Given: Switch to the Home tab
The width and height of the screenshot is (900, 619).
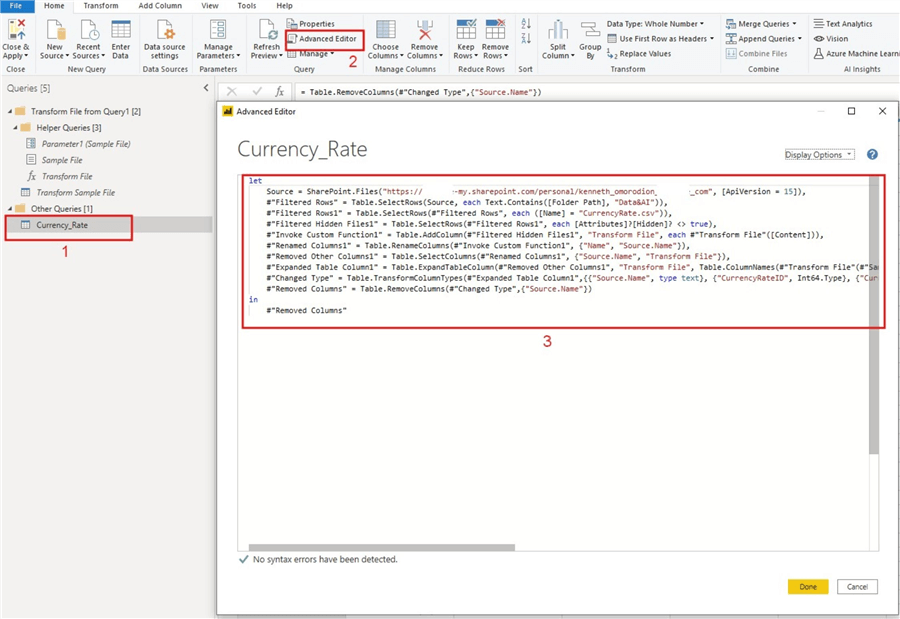Looking at the screenshot, I should point(54,6).
